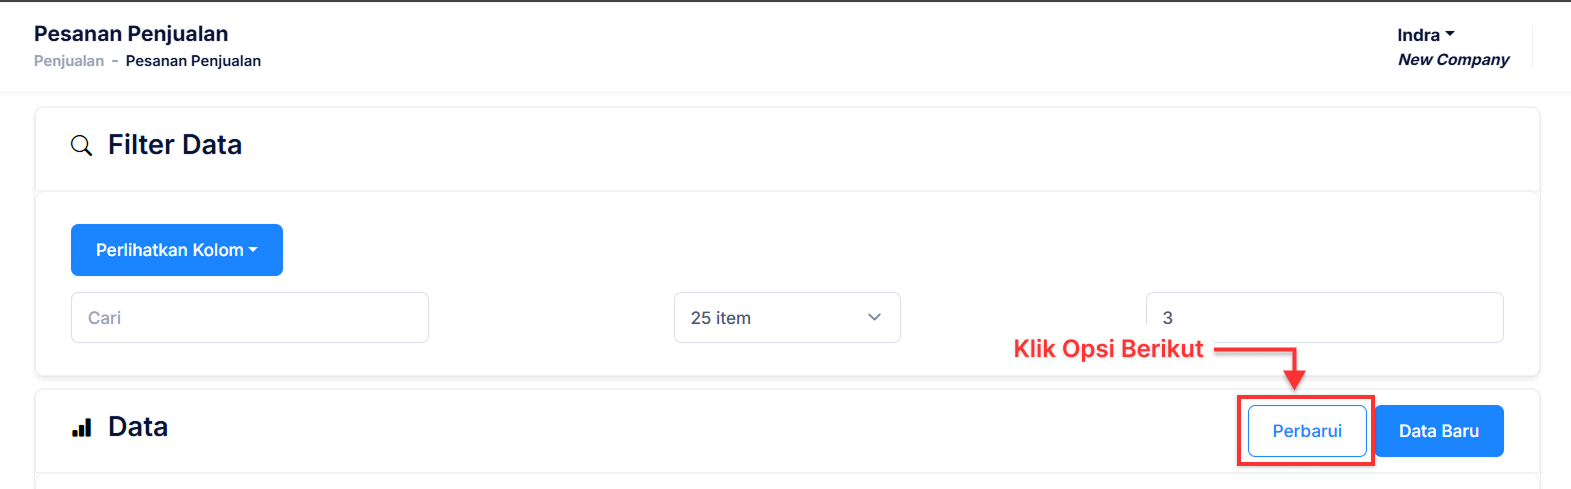Click the Pesanan Penjualan page title
This screenshot has height=489, width=1571.
coord(131,33)
